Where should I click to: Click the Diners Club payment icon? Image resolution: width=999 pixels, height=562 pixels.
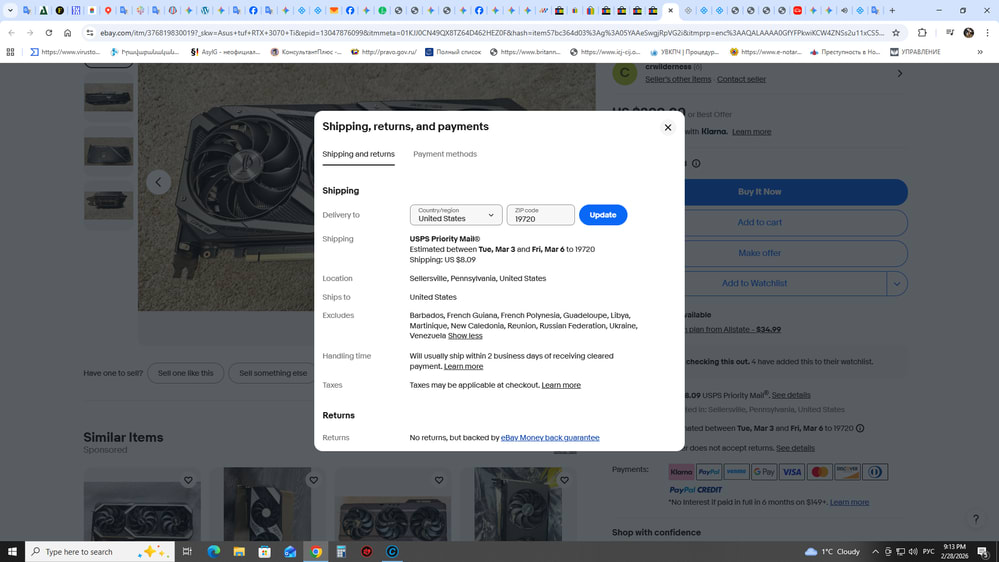[x=875, y=472]
